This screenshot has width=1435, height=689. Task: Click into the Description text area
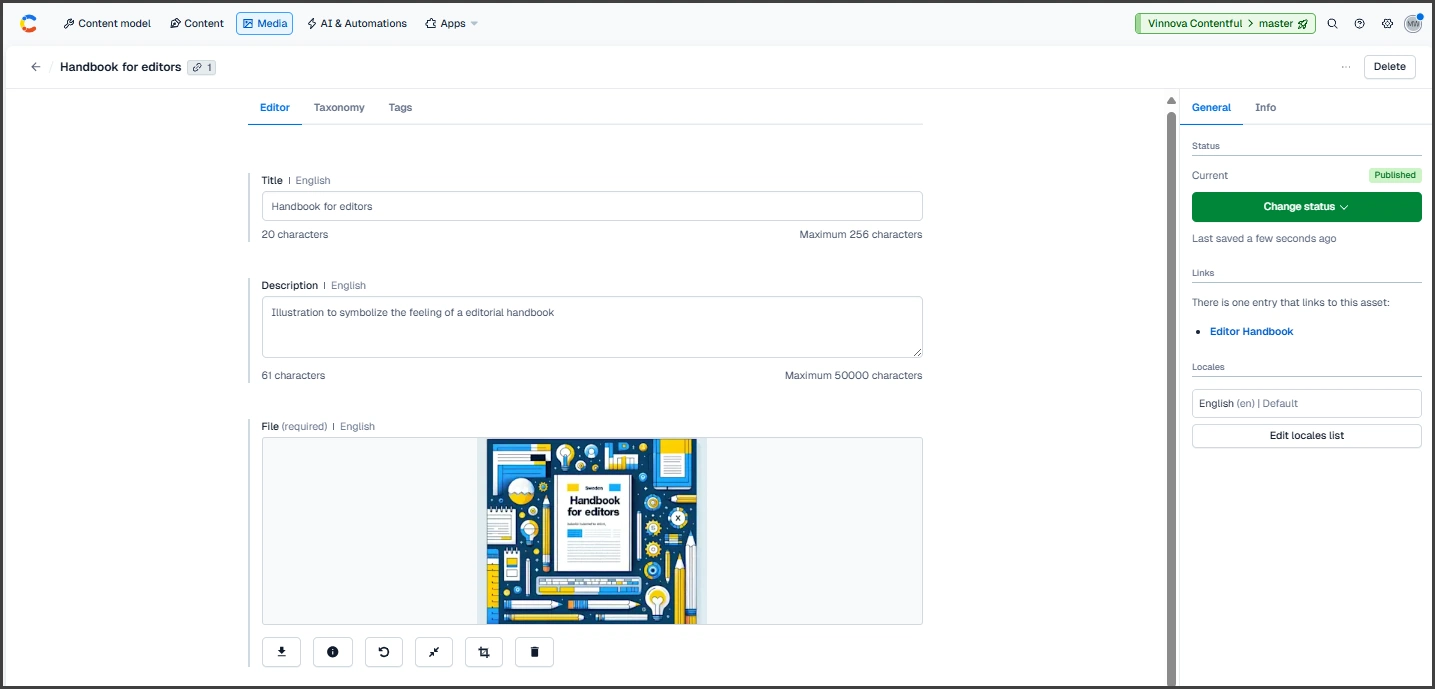[592, 327]
